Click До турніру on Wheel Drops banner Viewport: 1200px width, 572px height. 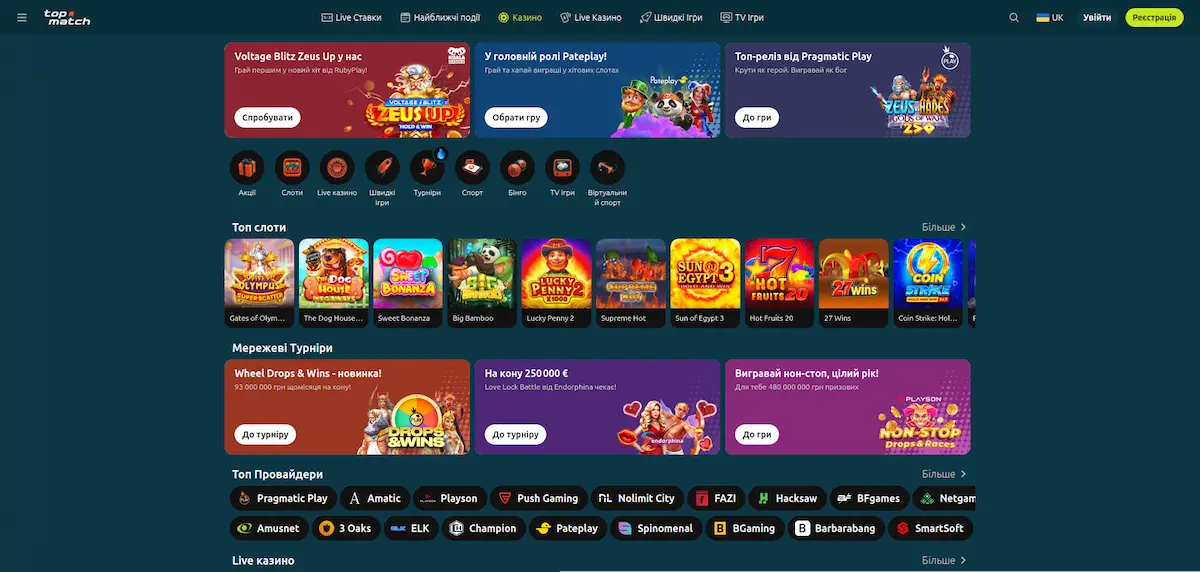click(265, 435)
